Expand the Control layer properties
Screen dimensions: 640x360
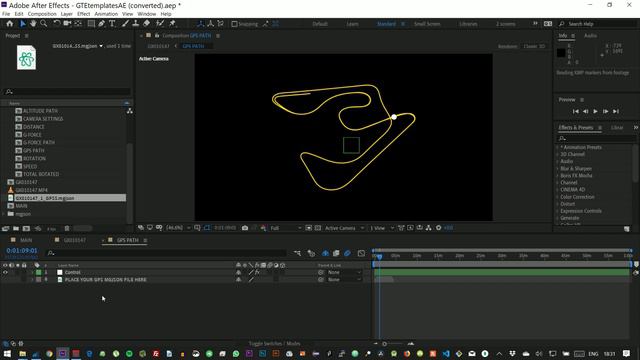pyautogui.click(x=32, y=272)
